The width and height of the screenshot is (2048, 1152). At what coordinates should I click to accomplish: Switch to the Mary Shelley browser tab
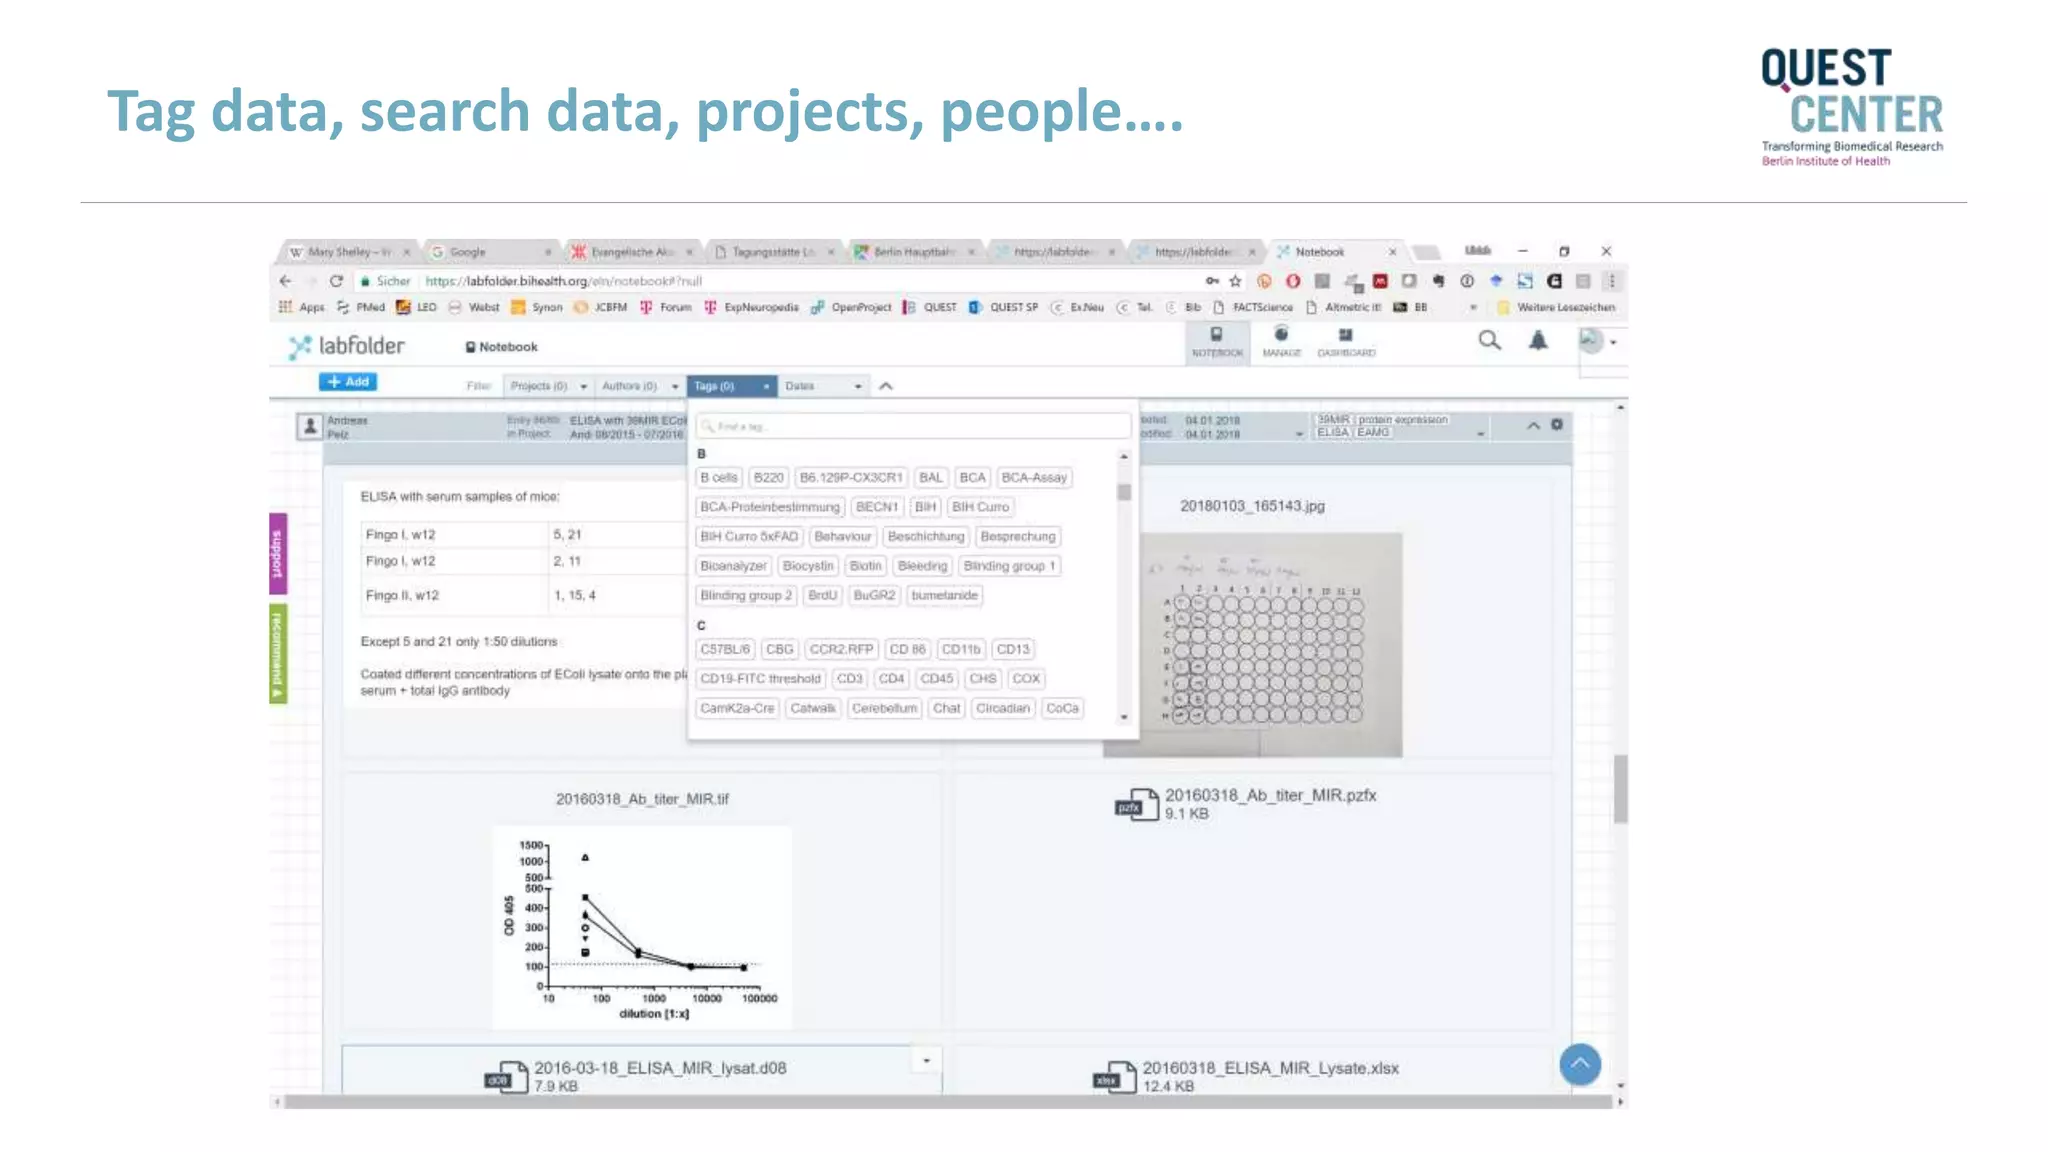coord(349,252)
